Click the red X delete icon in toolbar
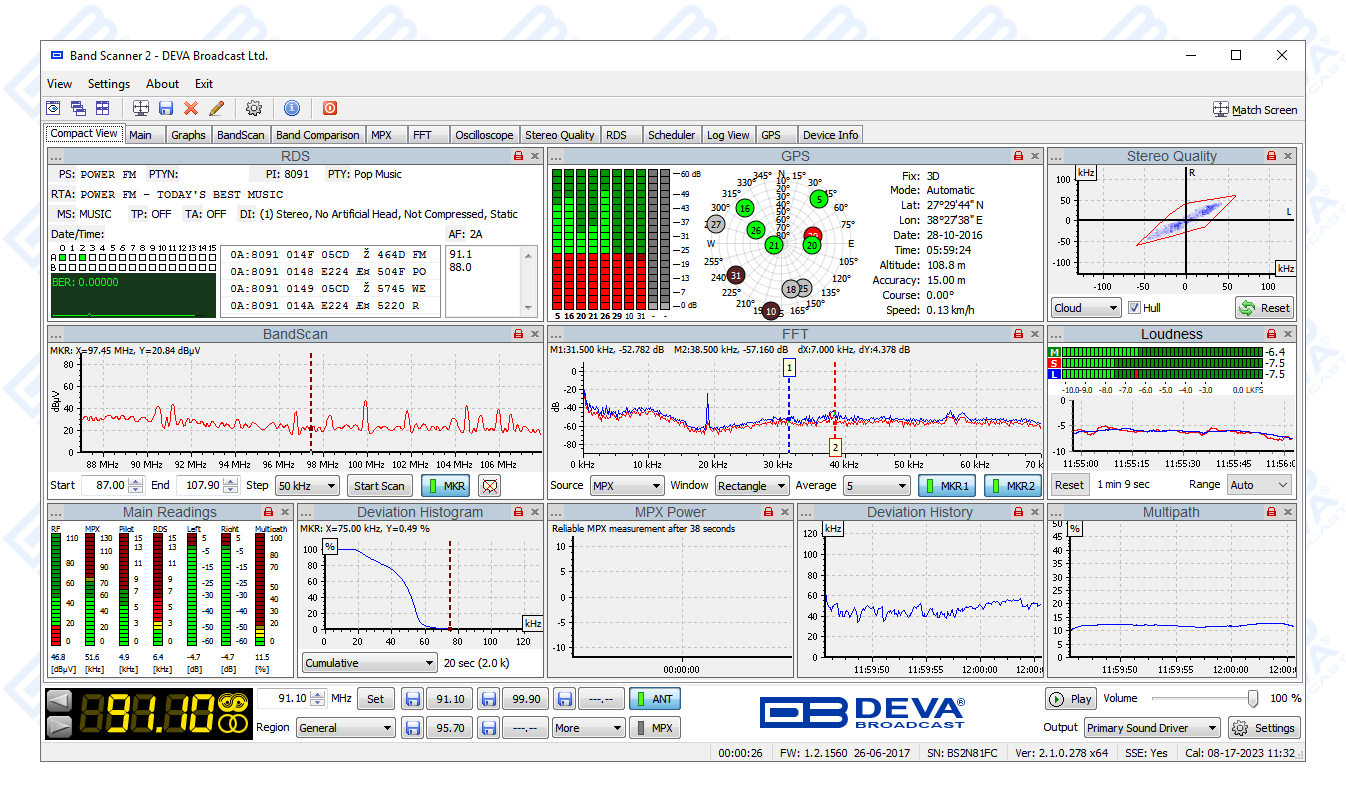This screenshot has height=802, width=1346. (191, 108)
